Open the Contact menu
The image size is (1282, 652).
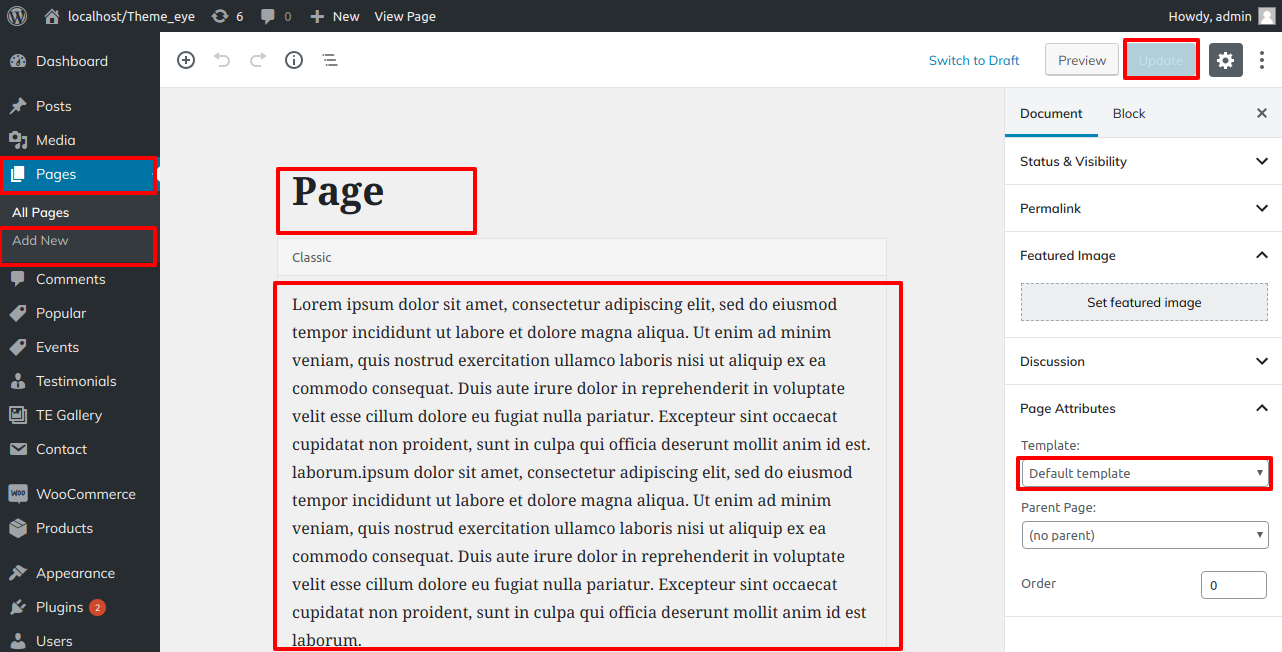click(80, 449)
